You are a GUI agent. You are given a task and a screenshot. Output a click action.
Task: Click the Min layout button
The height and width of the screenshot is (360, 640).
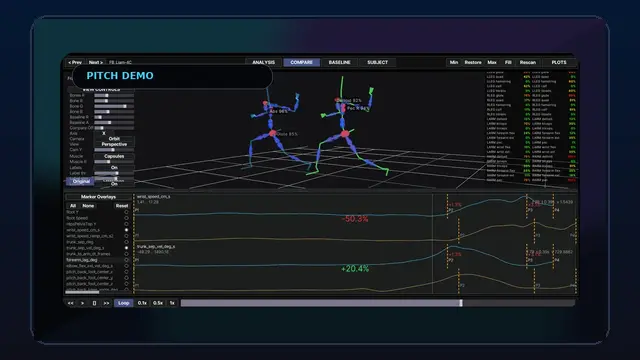point(454,62)
